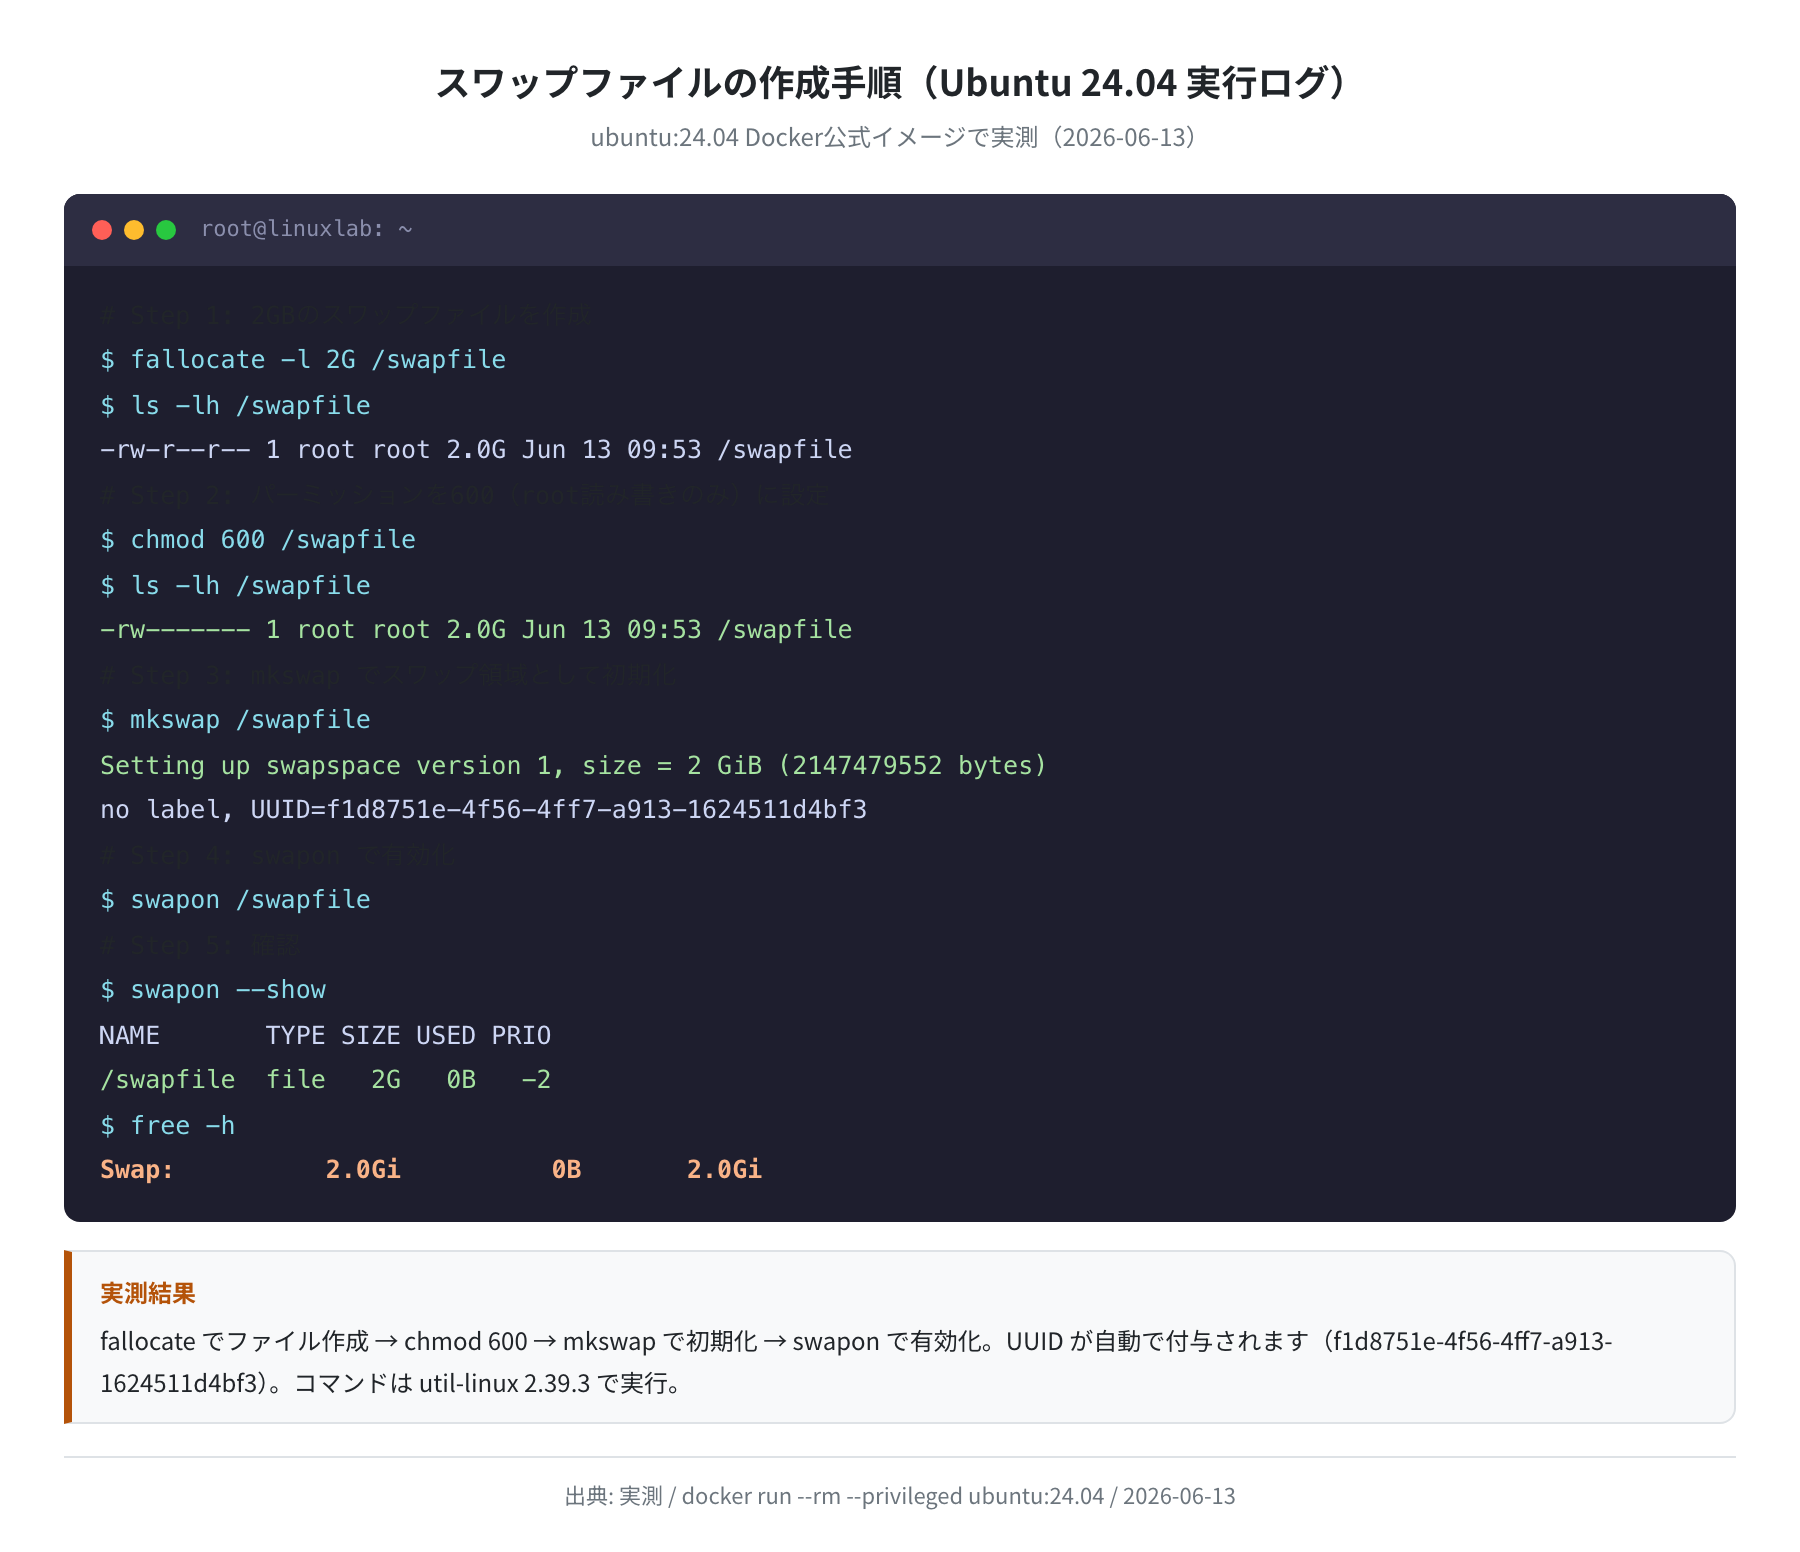Click the 0B used value in Swap: row
The height and width of the screenshot is (1552, 1800).
click(567, 1170)
